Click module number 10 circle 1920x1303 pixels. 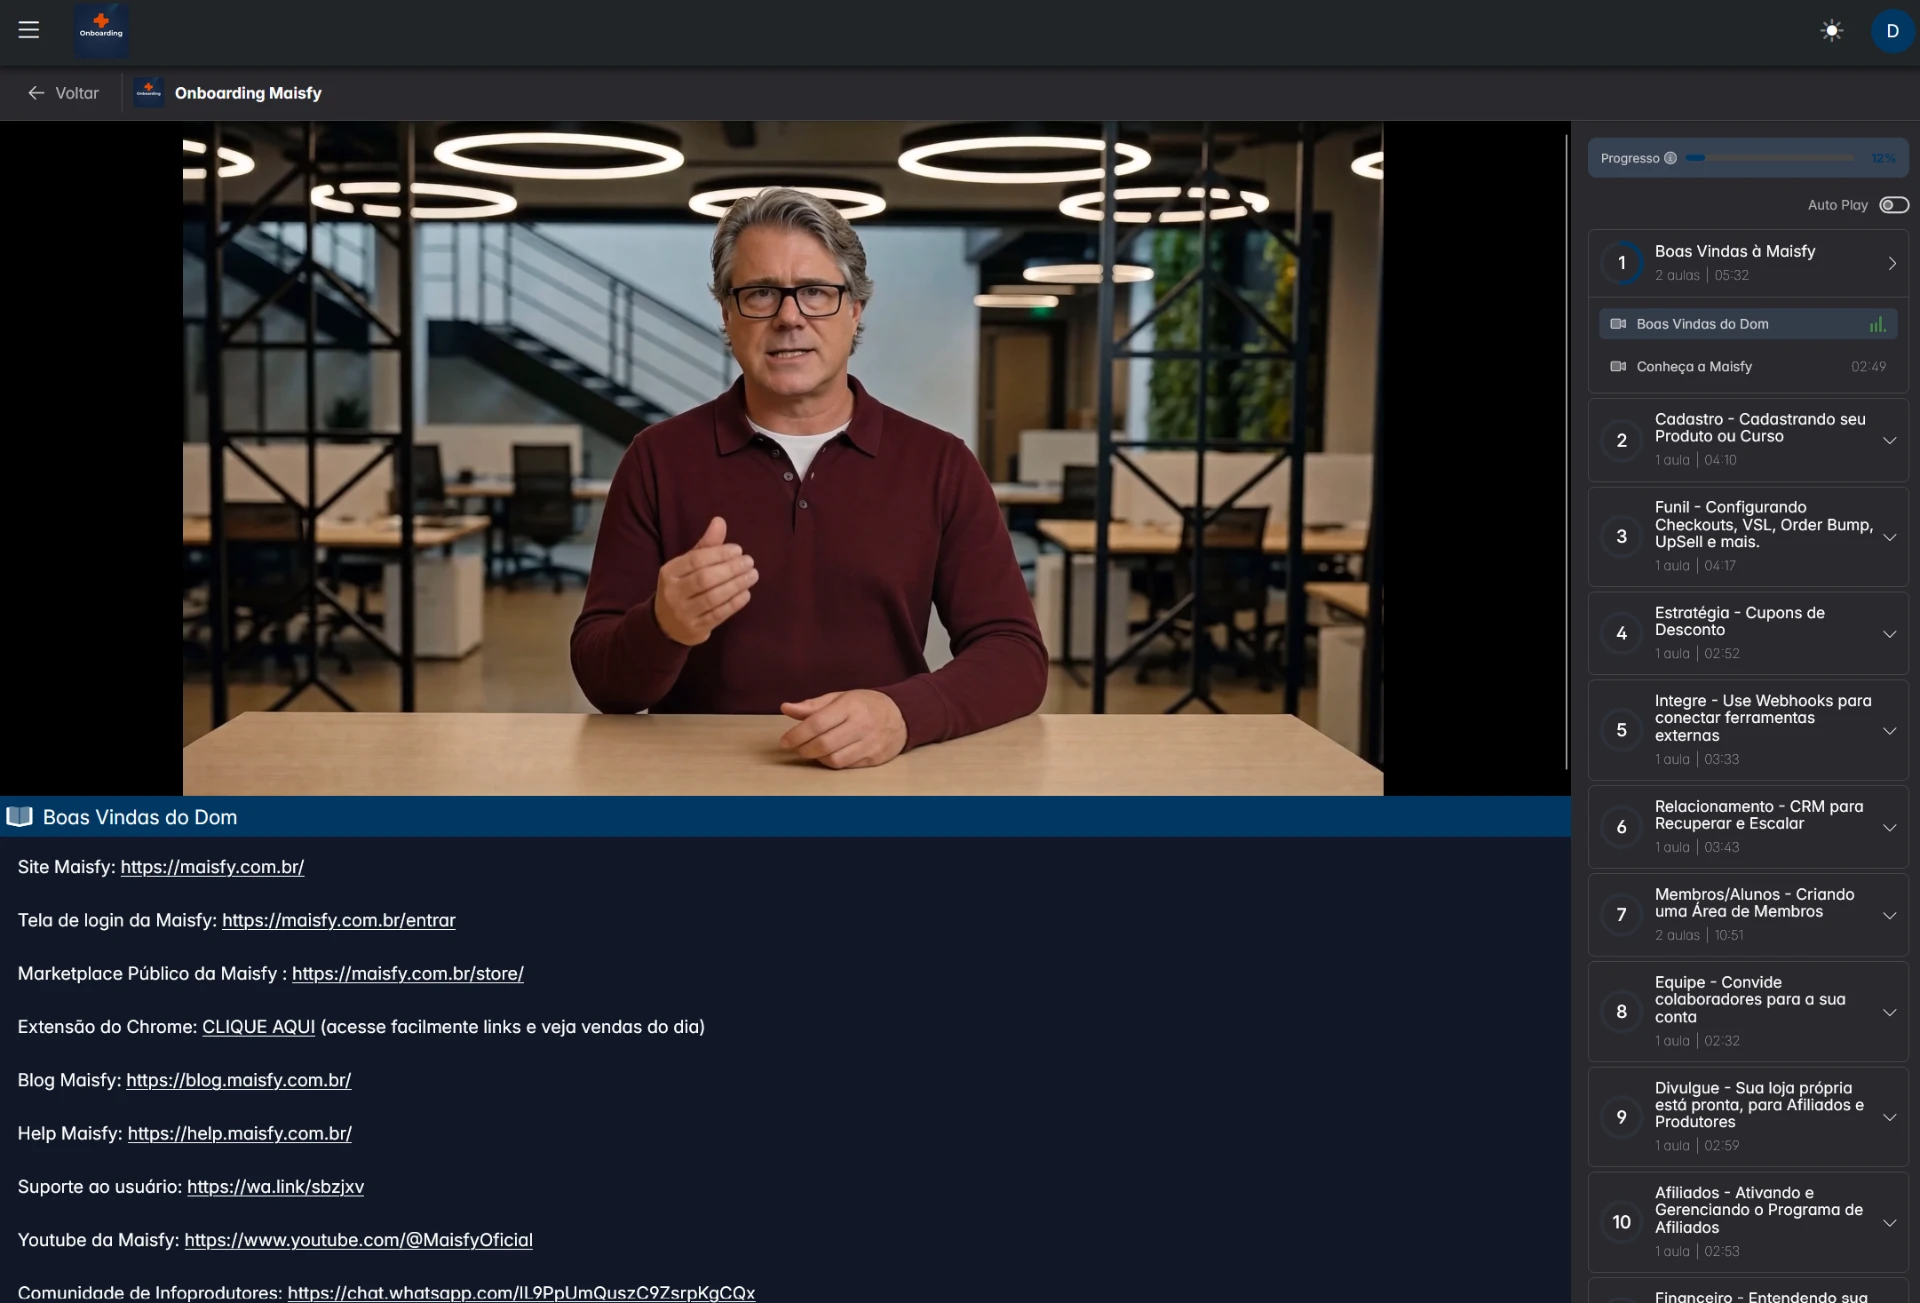pyautogui.click(x=1621, y=1221)
